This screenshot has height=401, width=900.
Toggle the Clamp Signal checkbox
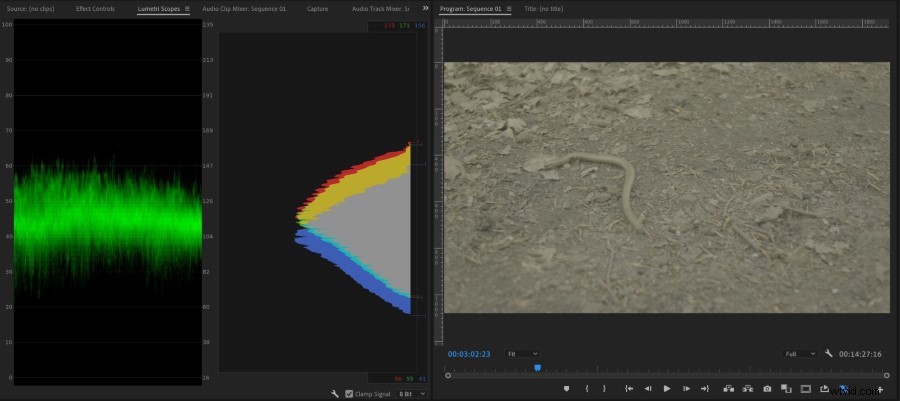349,394
